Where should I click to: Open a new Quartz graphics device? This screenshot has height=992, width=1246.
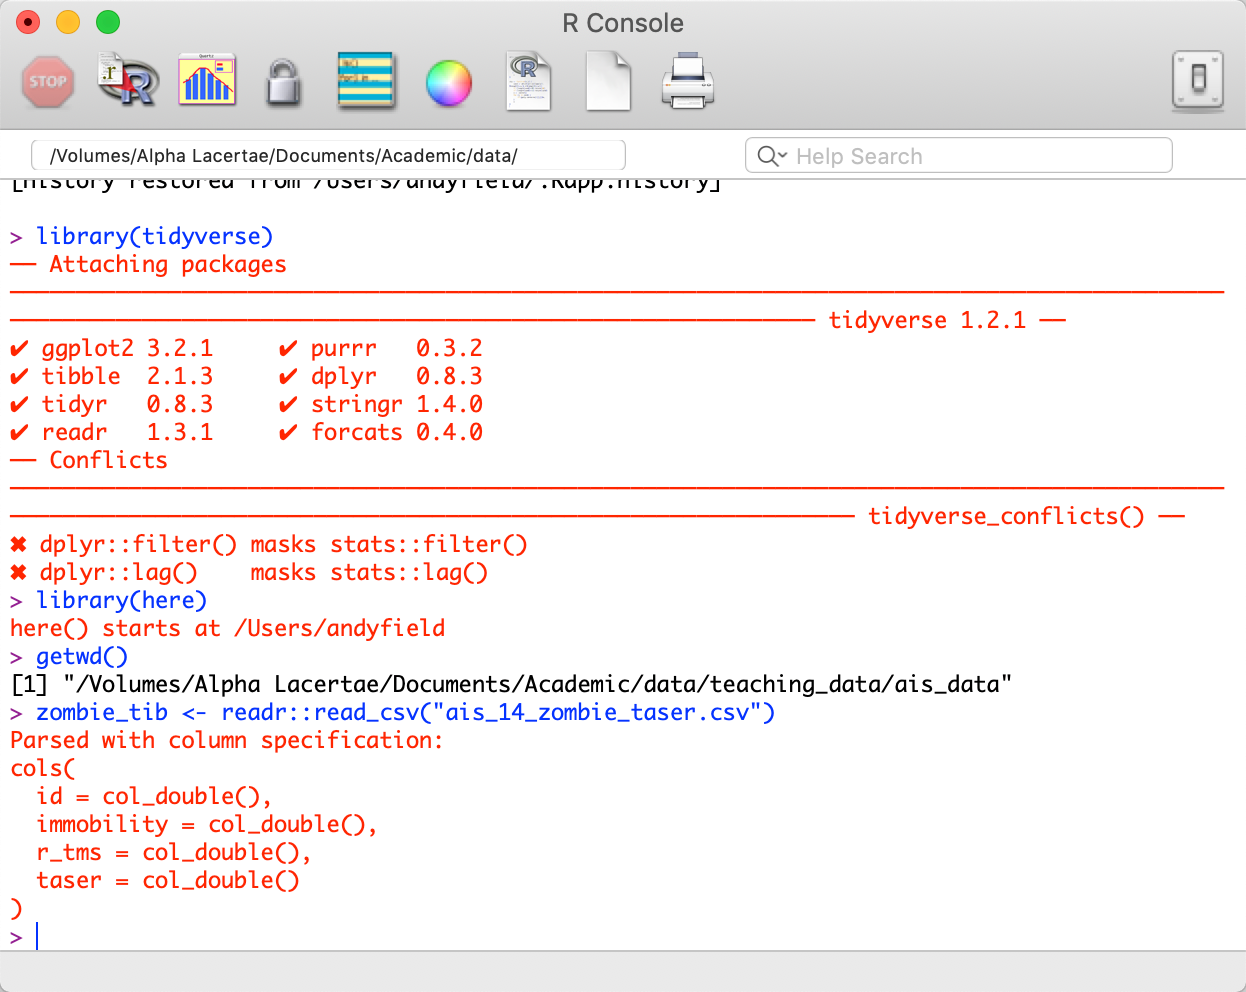point(207,81)
